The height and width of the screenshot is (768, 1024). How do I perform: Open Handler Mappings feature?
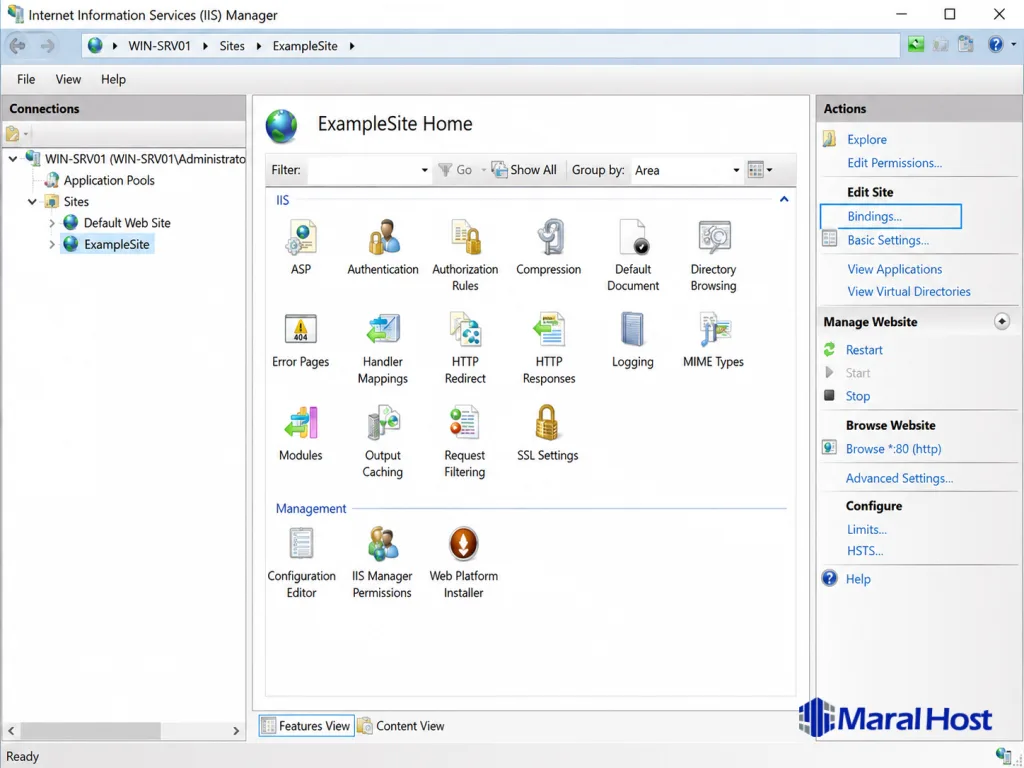click(383, 347)
